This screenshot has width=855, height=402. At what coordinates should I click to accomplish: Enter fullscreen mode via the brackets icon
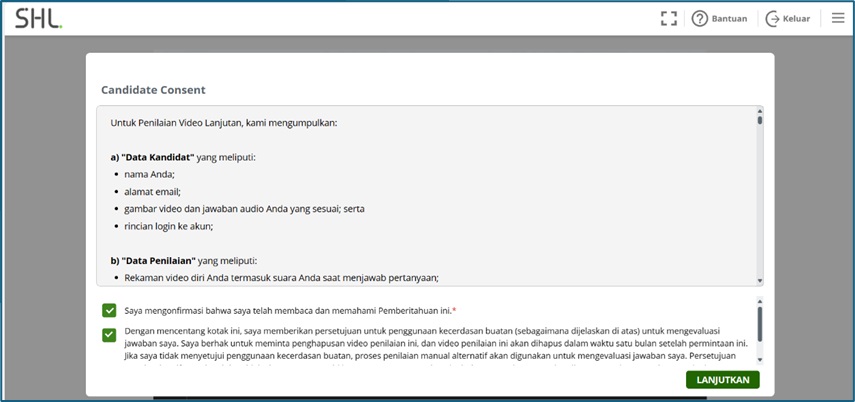point(668,18)
